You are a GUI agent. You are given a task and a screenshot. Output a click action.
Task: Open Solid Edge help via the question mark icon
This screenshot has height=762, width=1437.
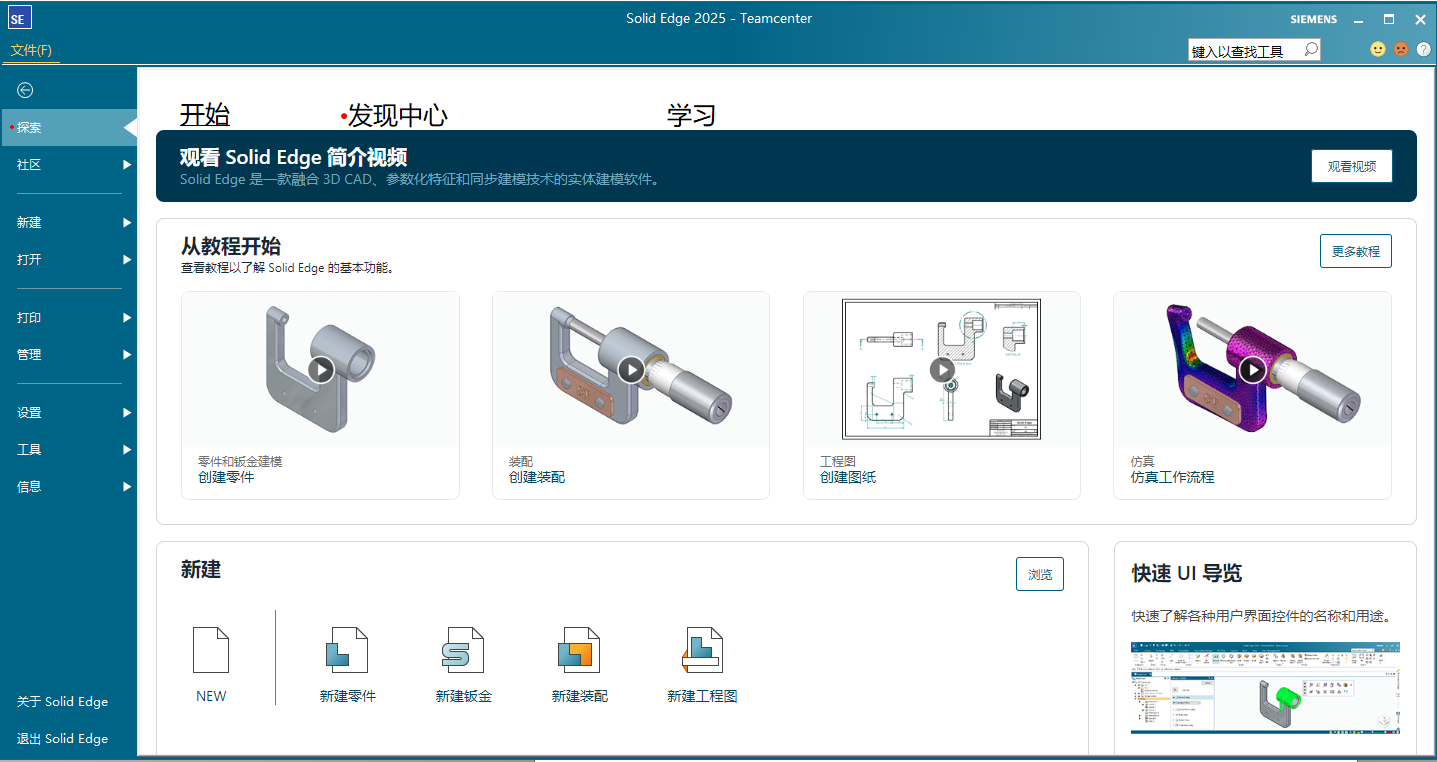pyautogui.click(x=1424, y=48)
